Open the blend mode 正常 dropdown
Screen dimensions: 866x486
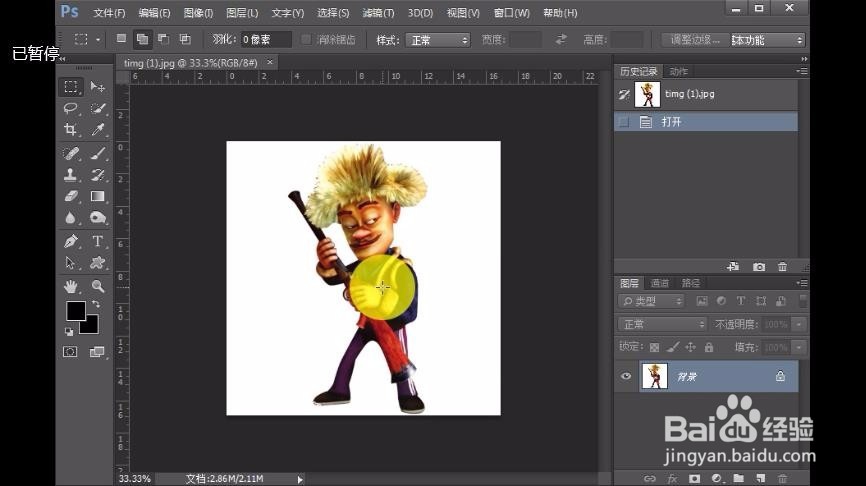[x=662, y=324]
